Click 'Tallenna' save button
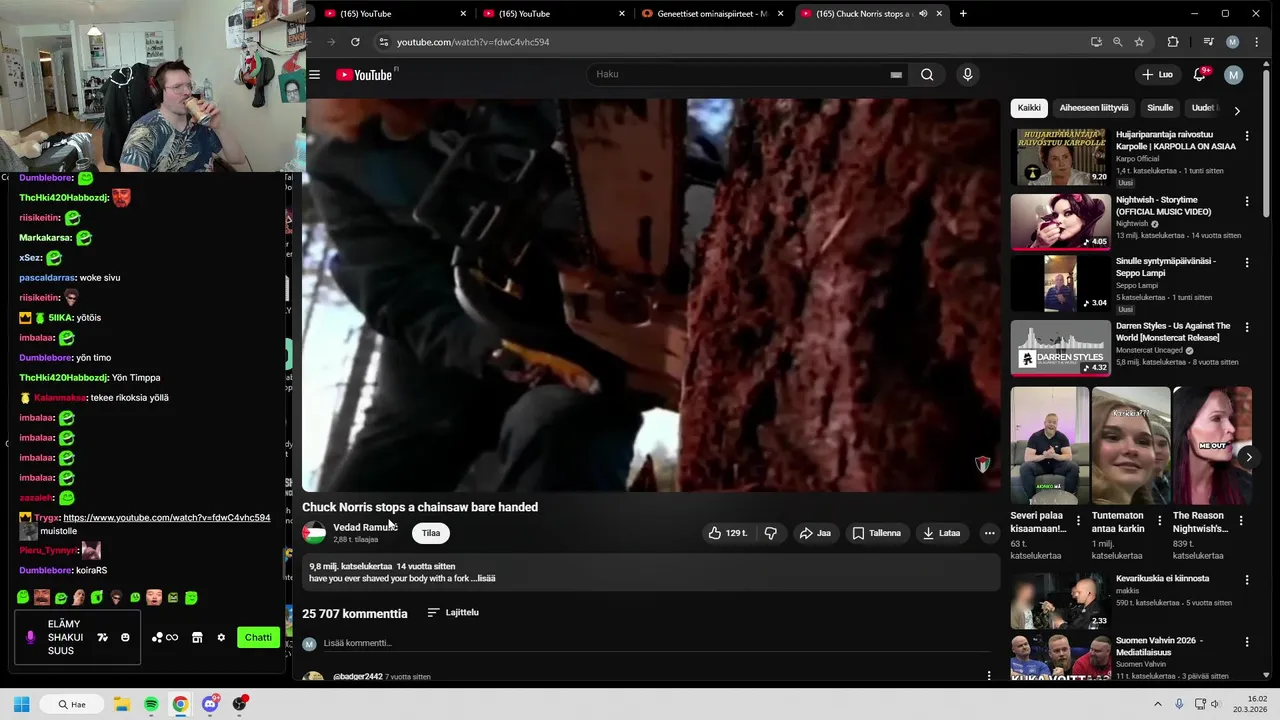1280x720 pixels. 877,533
